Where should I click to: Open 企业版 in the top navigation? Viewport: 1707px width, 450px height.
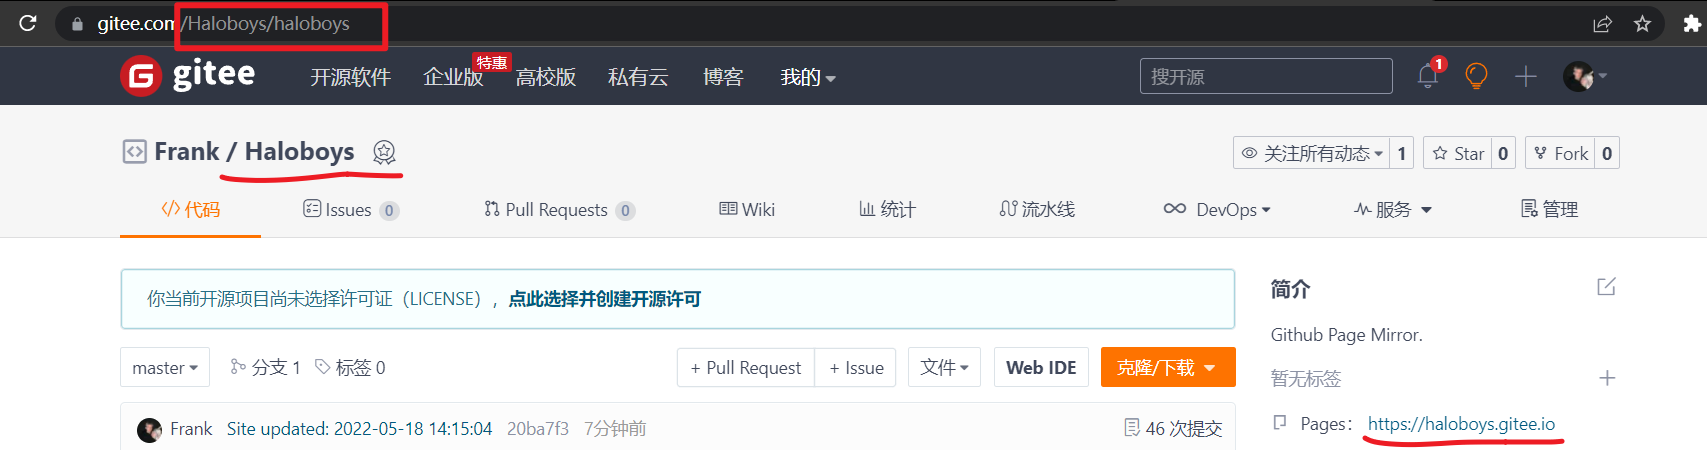(453, 77)
